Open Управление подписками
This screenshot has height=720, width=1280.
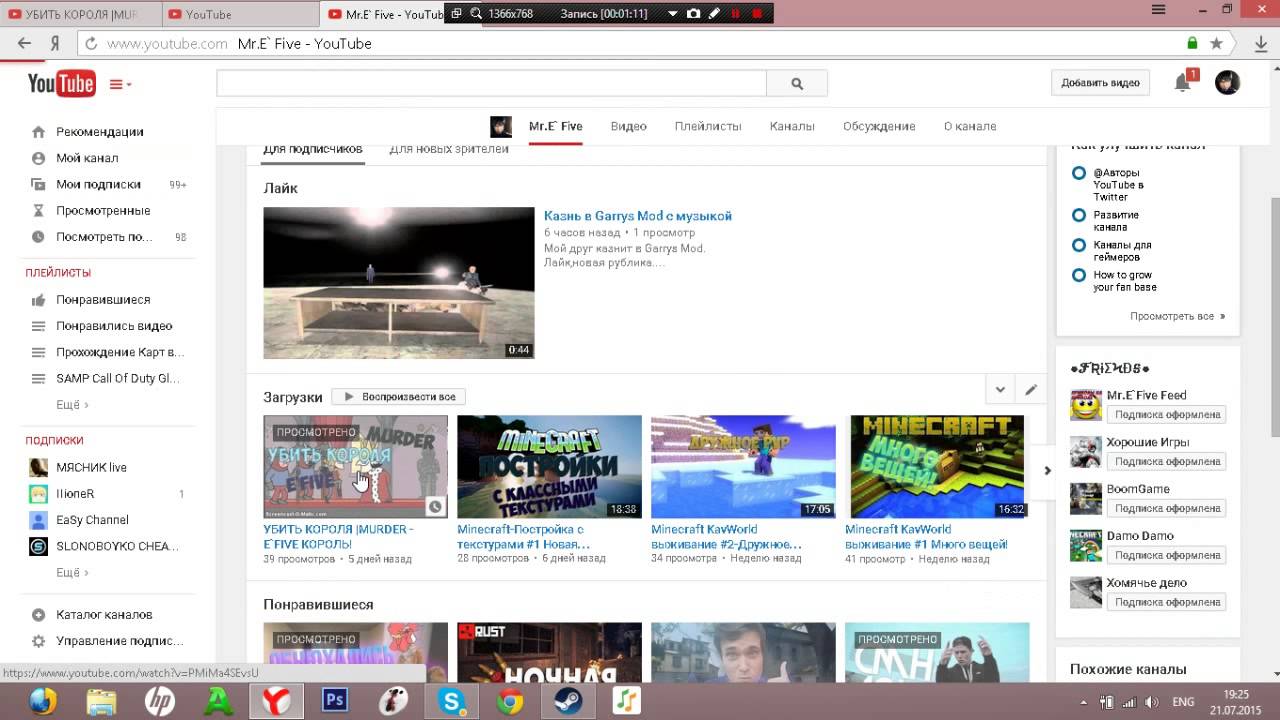[x=119, y=641]
